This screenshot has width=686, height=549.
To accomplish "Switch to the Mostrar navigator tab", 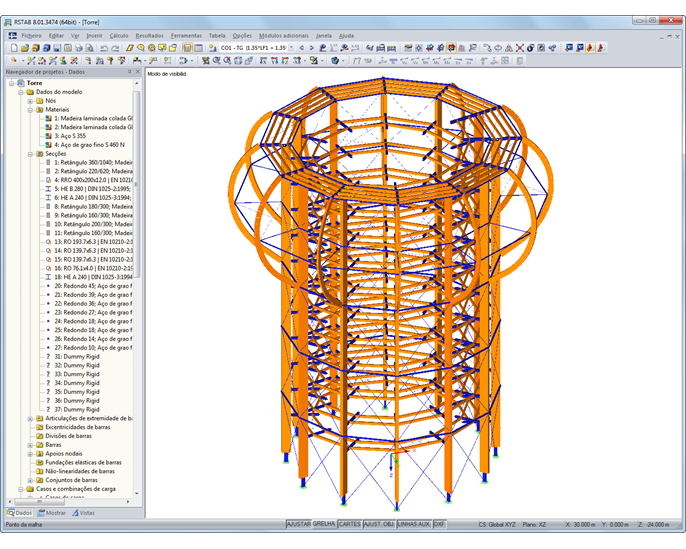I will (x=52, y=513).
